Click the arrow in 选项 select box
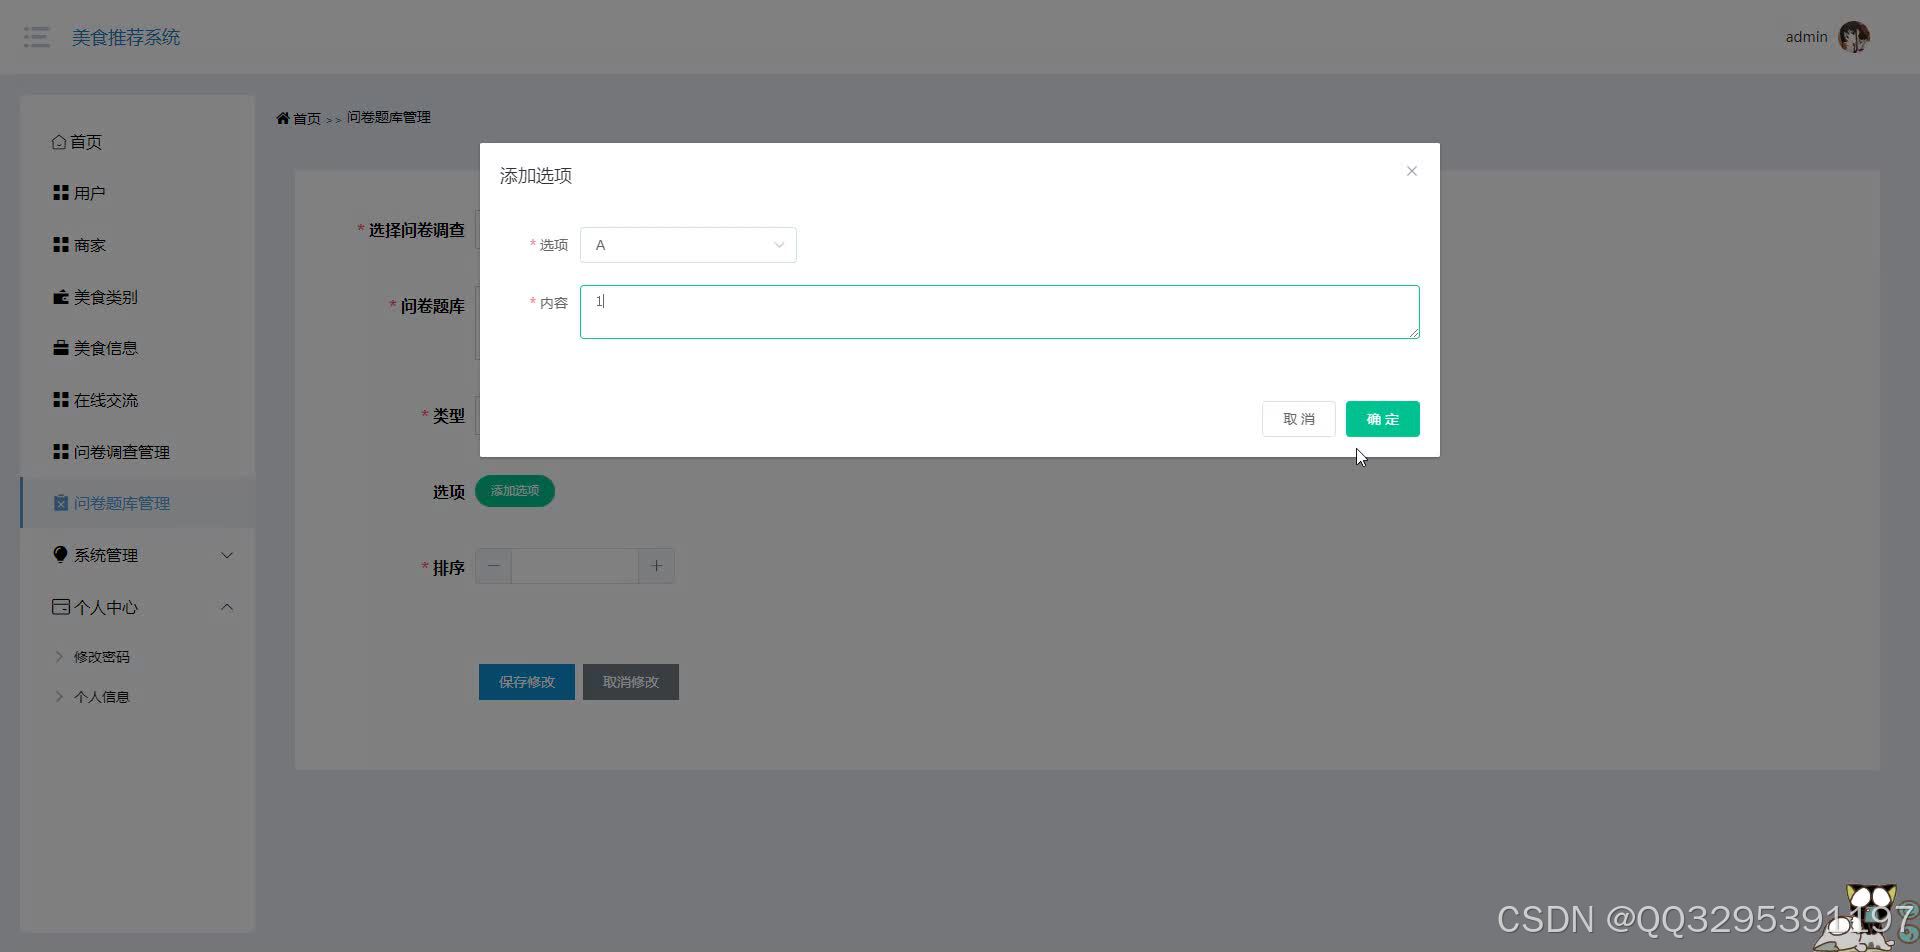 pyautogui.click(x=779, y=245)
